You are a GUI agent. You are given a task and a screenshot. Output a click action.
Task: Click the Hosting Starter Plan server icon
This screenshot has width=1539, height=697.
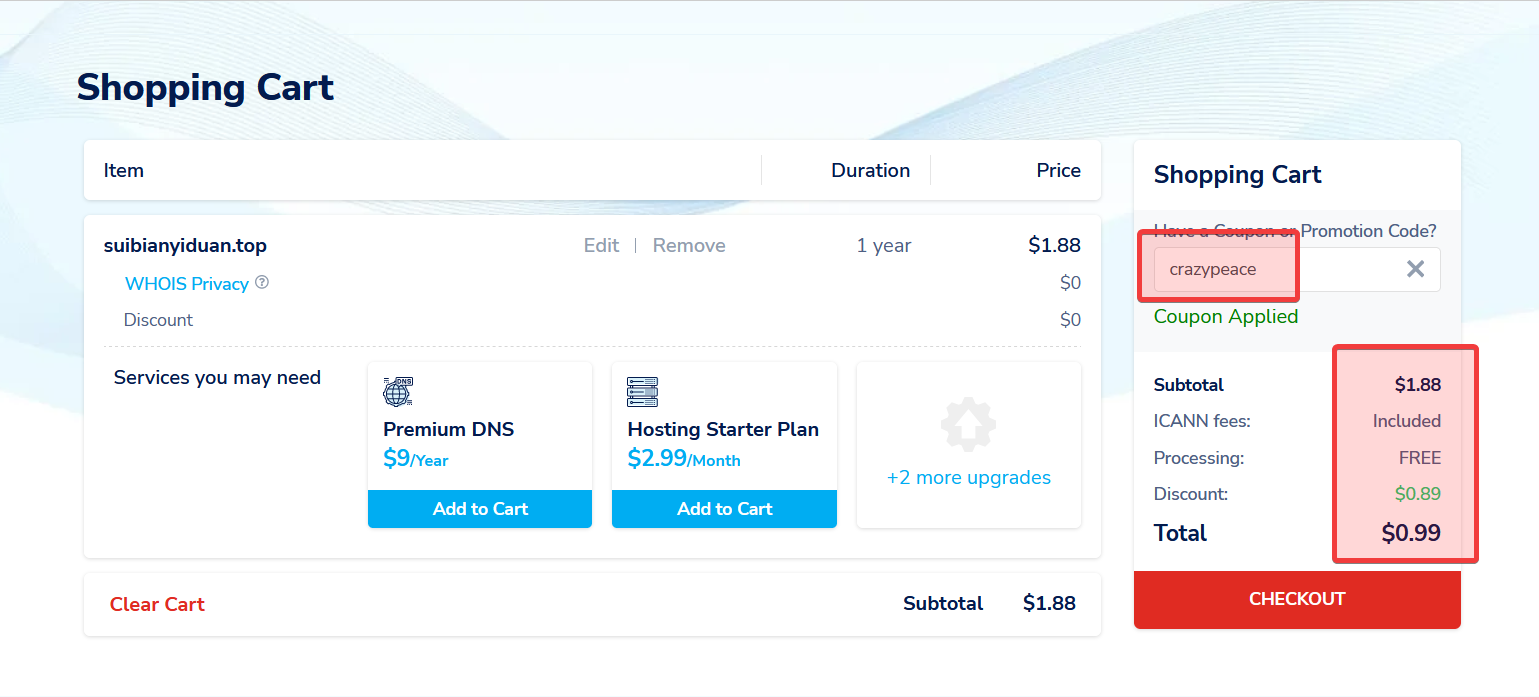[642, 391]
